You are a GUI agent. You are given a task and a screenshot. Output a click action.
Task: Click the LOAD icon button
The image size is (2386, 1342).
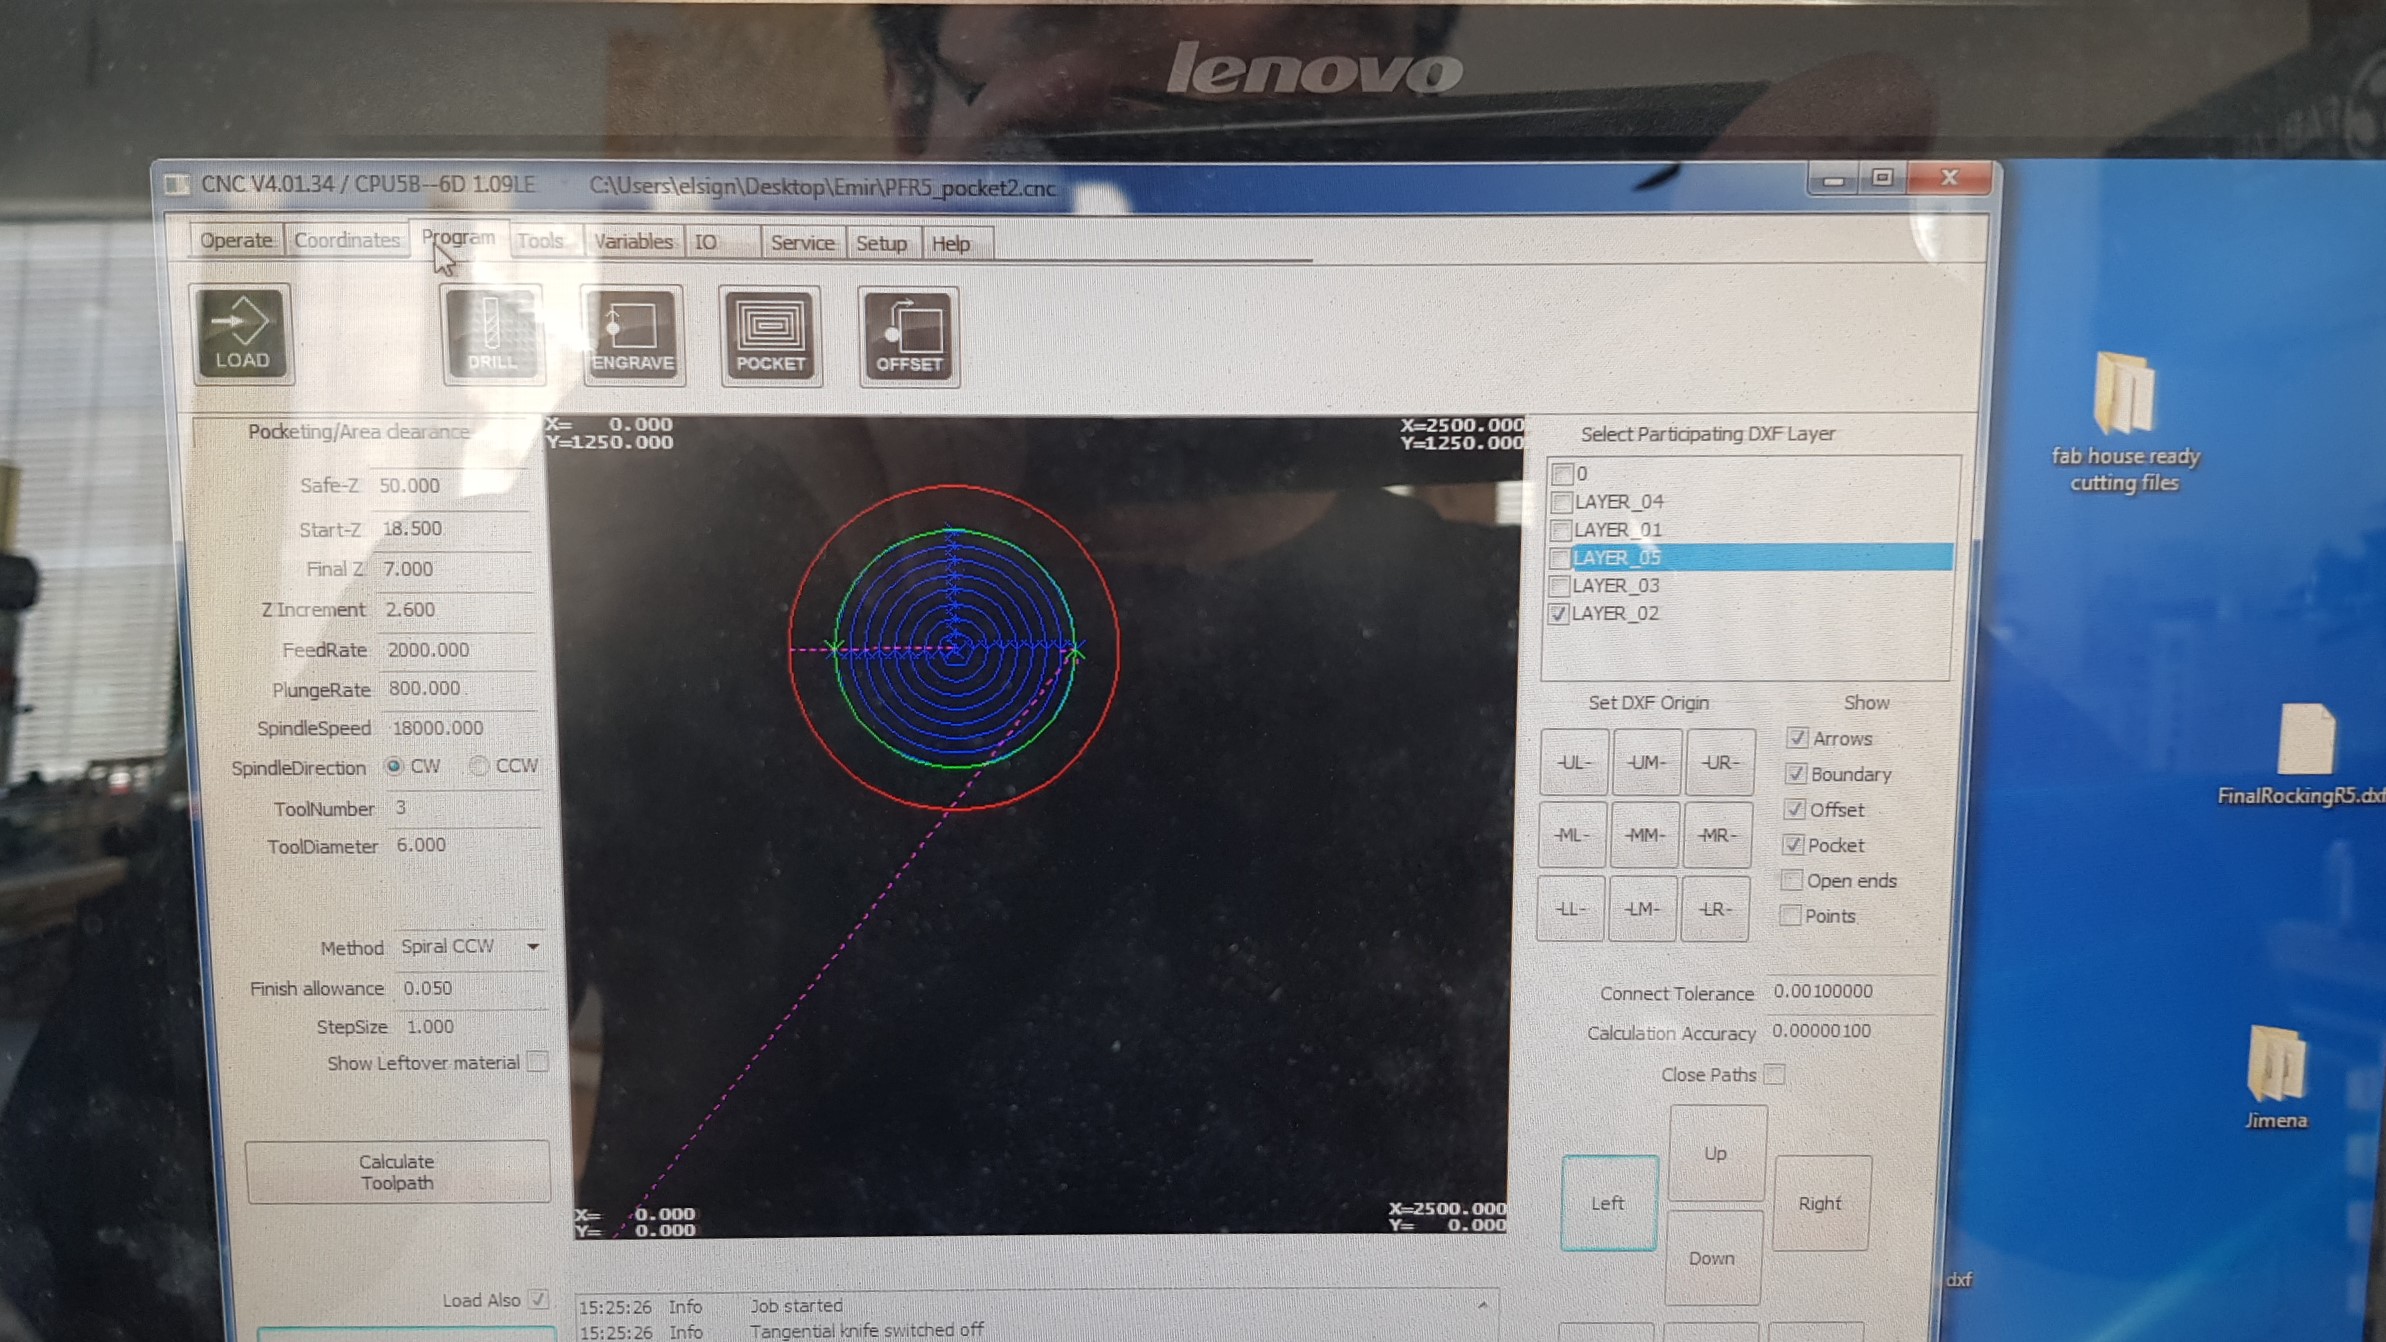pos(242,334)
